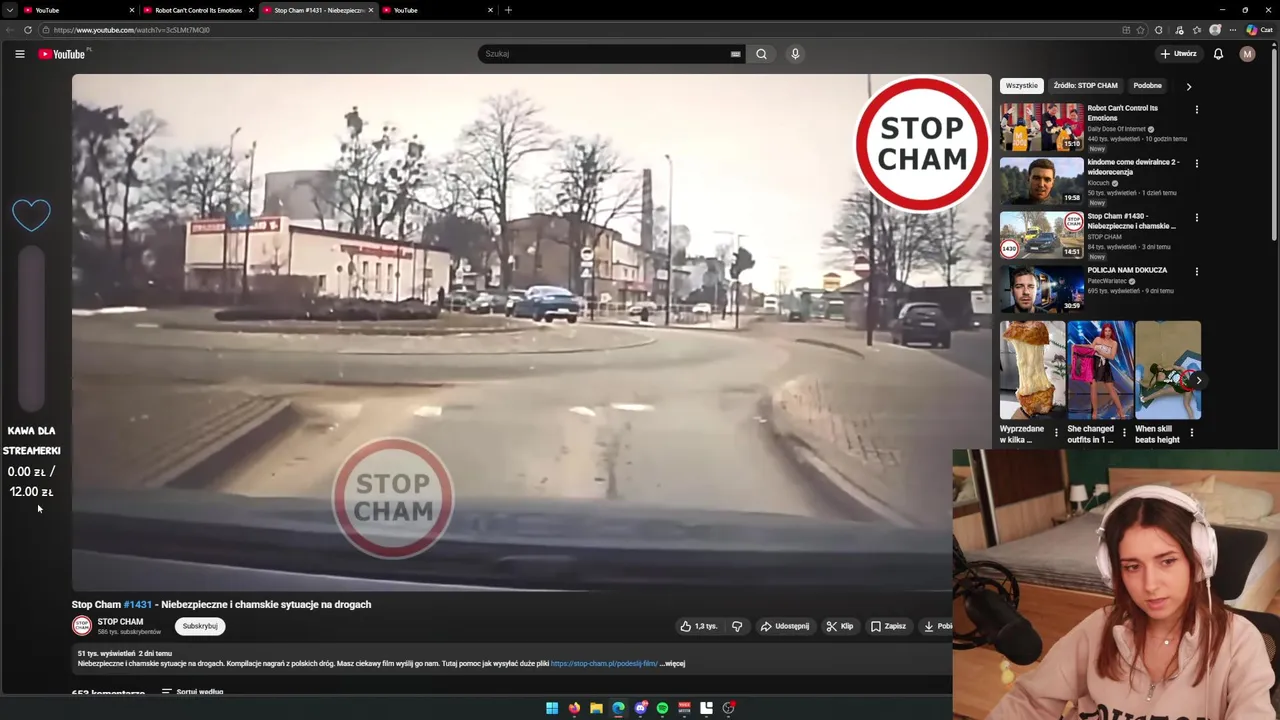This screenshot has width=1280, height=720.
Task: Like the video with thumbs up
Action: tap(699, 626)
